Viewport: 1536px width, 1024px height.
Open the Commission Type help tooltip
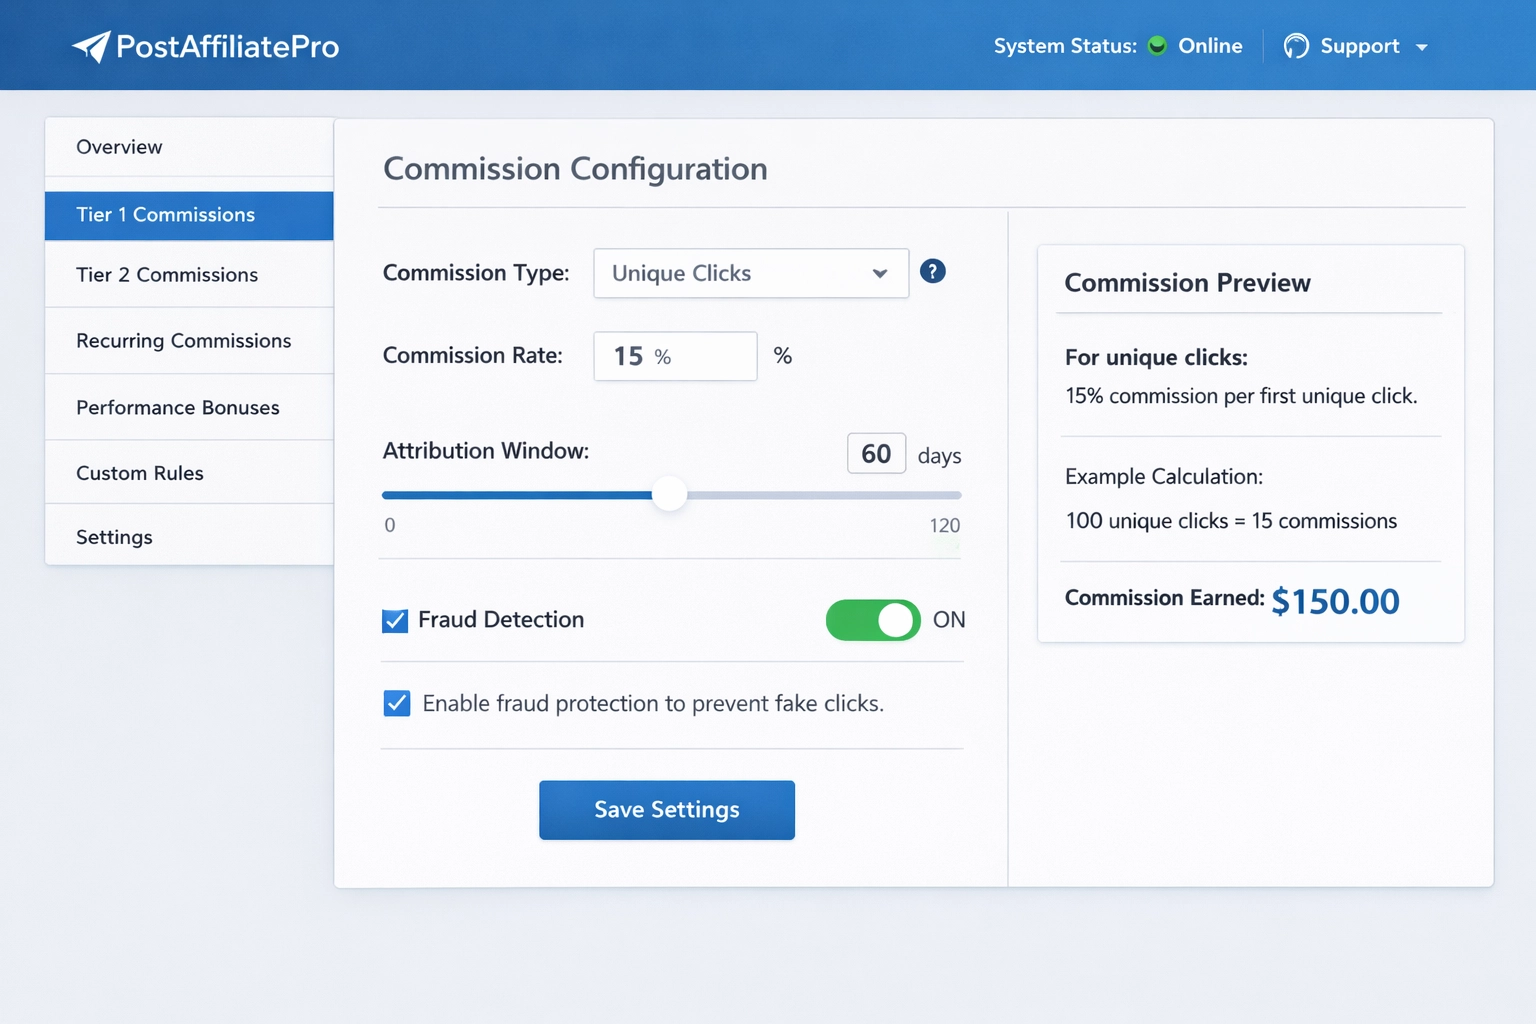point(932,271)
